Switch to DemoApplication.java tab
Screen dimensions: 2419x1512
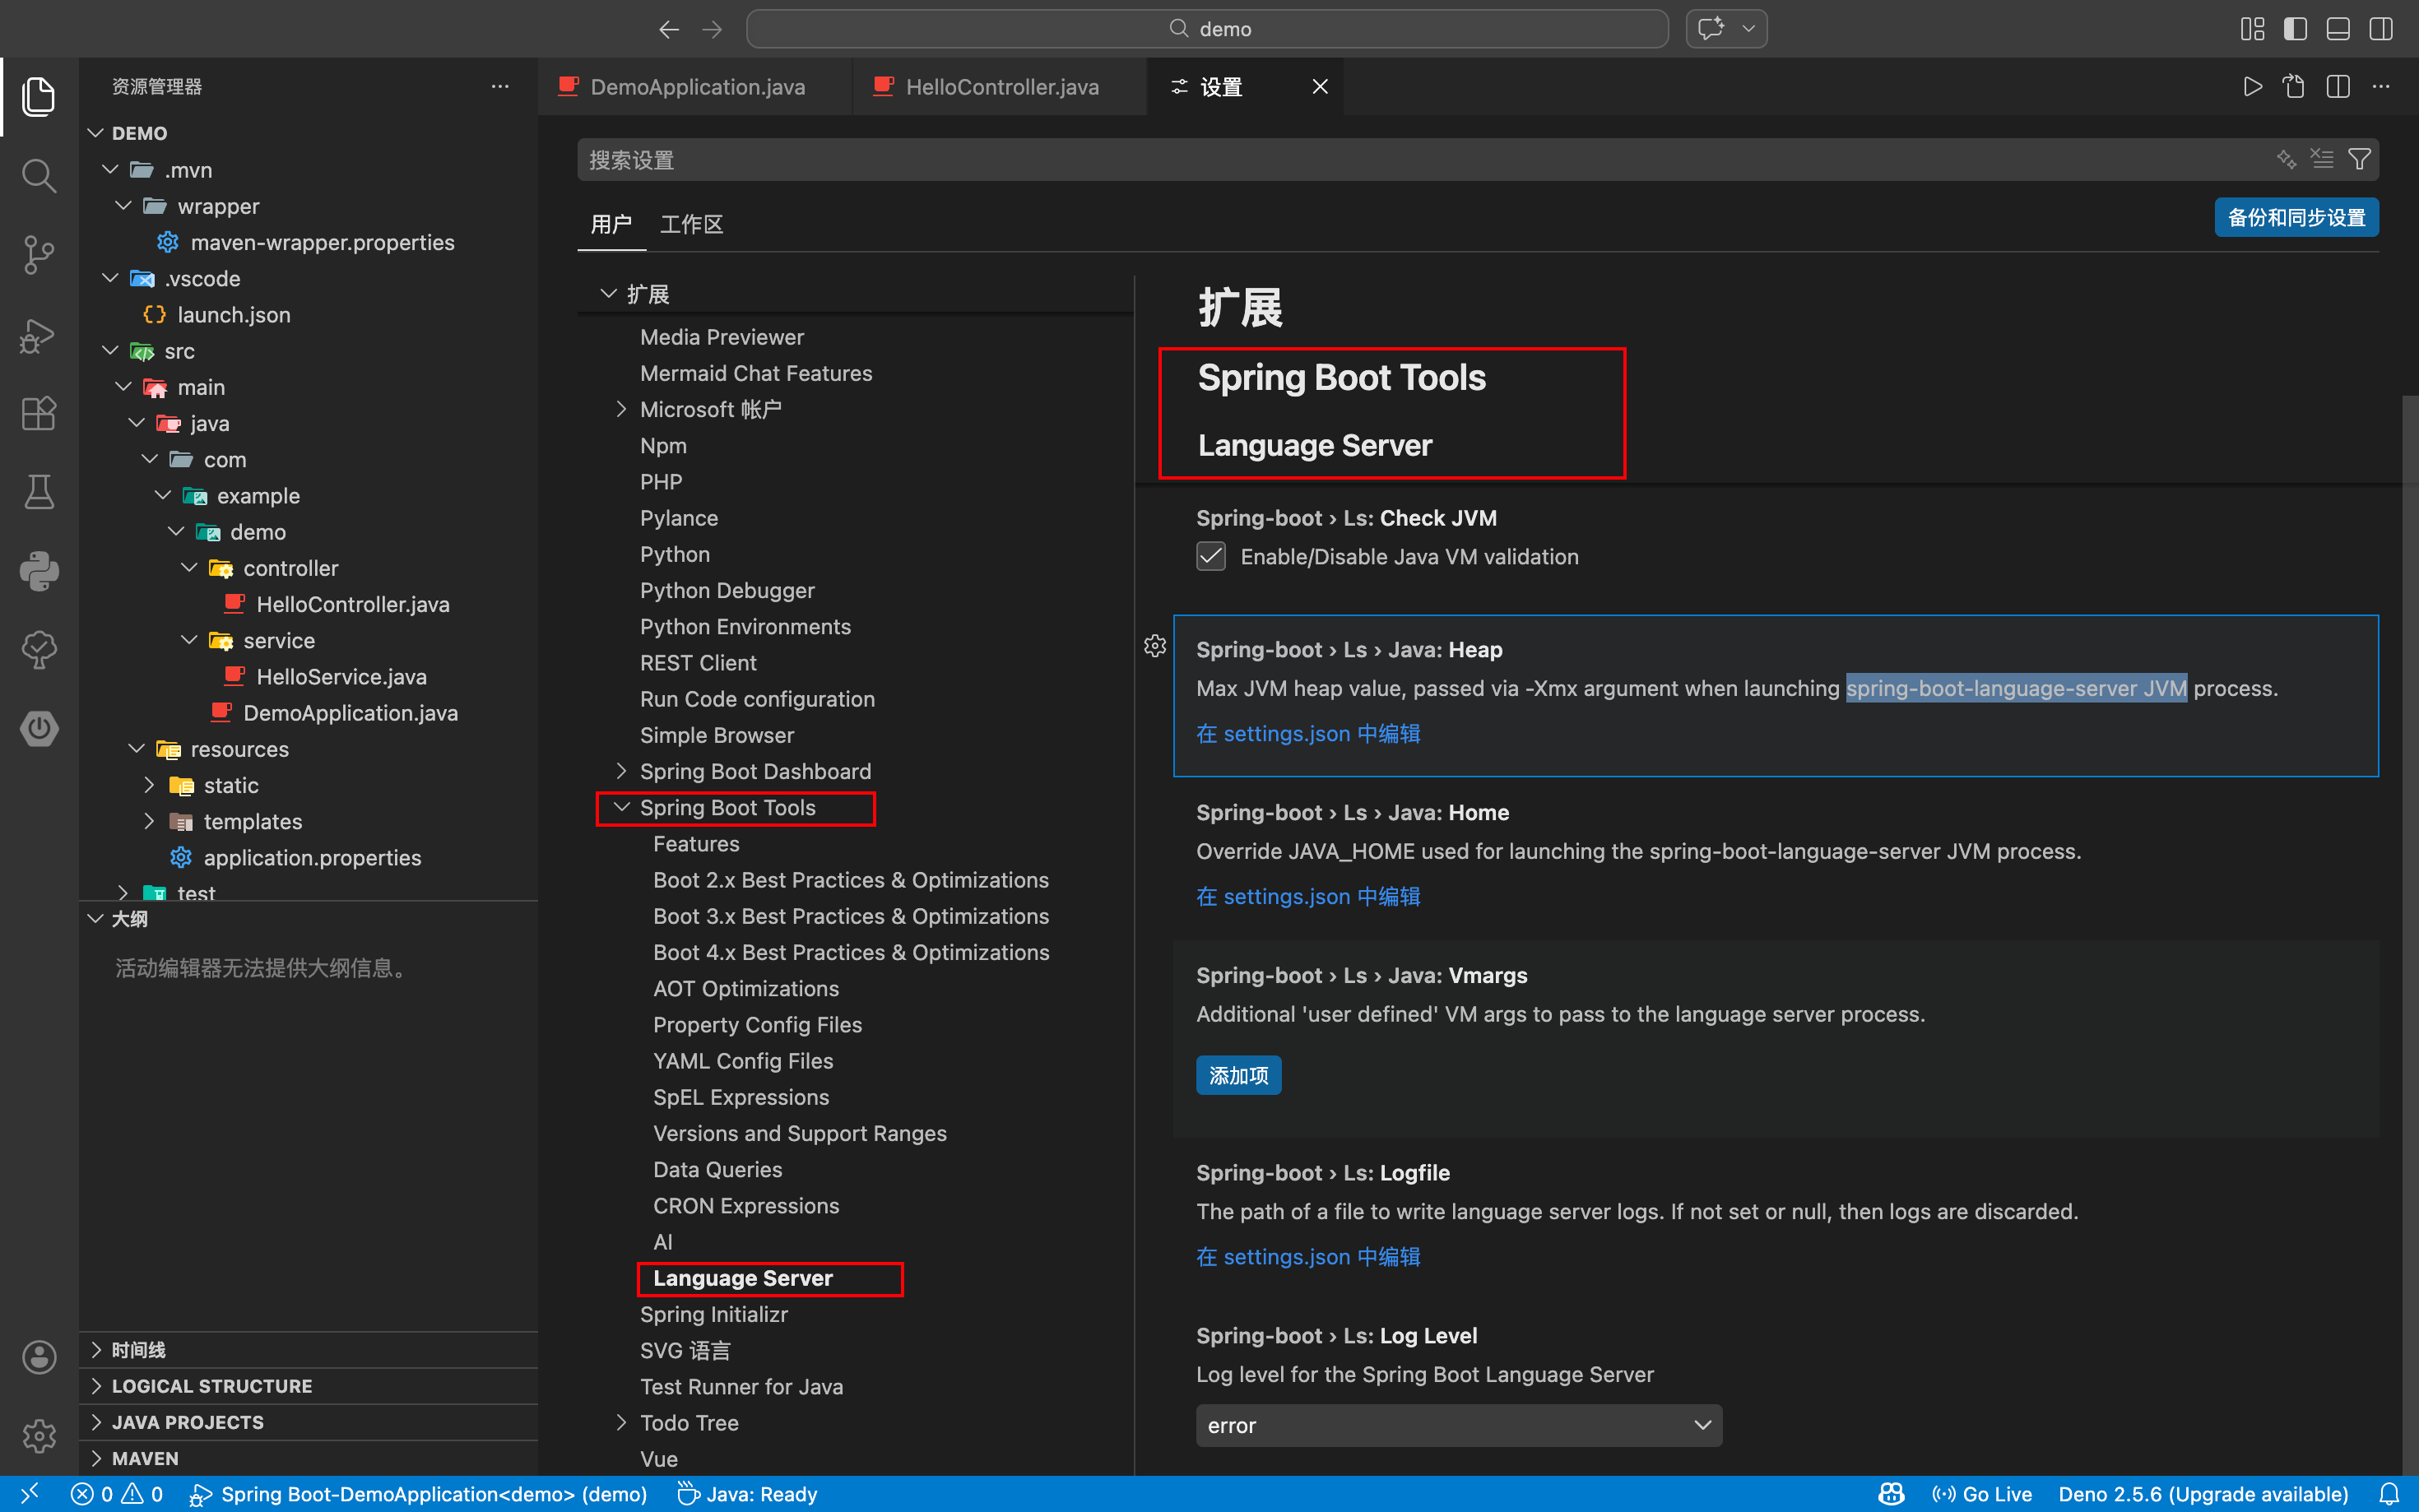(695, 87)
